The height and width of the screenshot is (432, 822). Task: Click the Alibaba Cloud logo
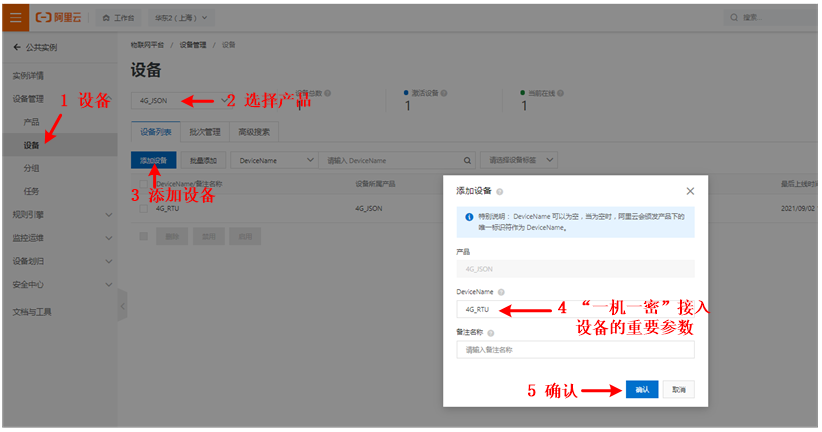pos(58,18)
